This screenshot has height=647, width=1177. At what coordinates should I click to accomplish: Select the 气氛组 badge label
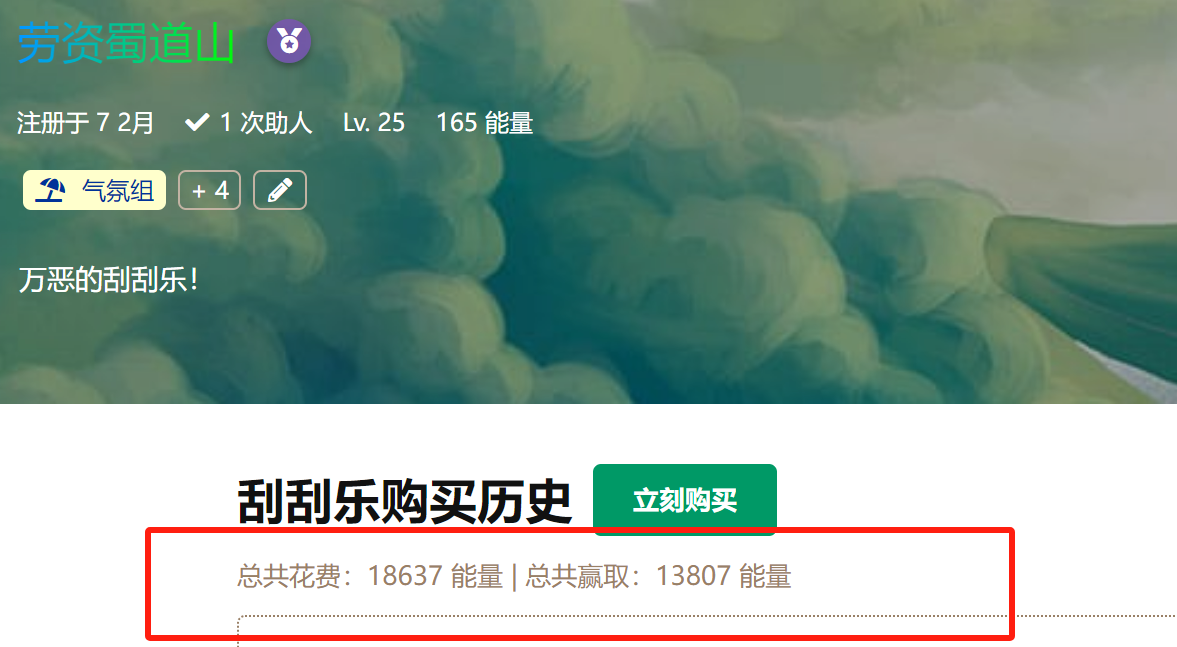[x=118, y=191]
